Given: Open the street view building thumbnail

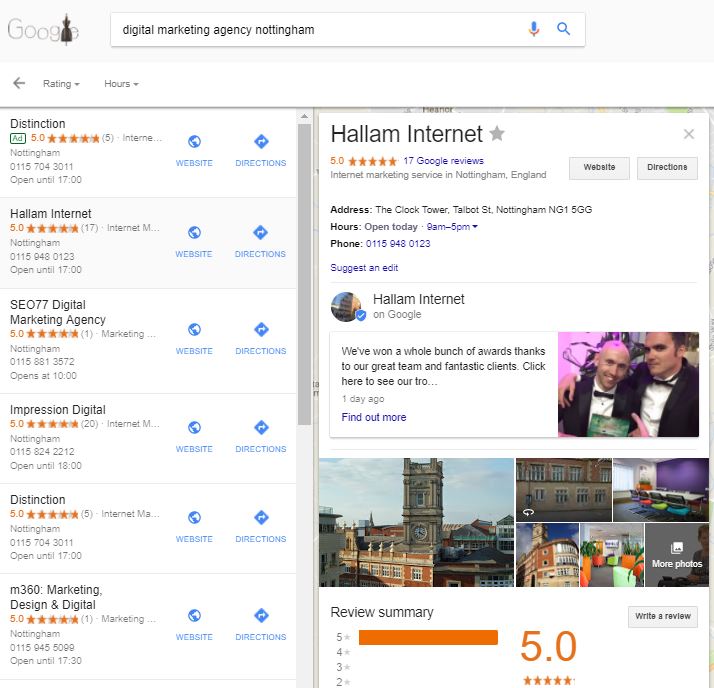Looking at the screenshot, I should (564, 489).
